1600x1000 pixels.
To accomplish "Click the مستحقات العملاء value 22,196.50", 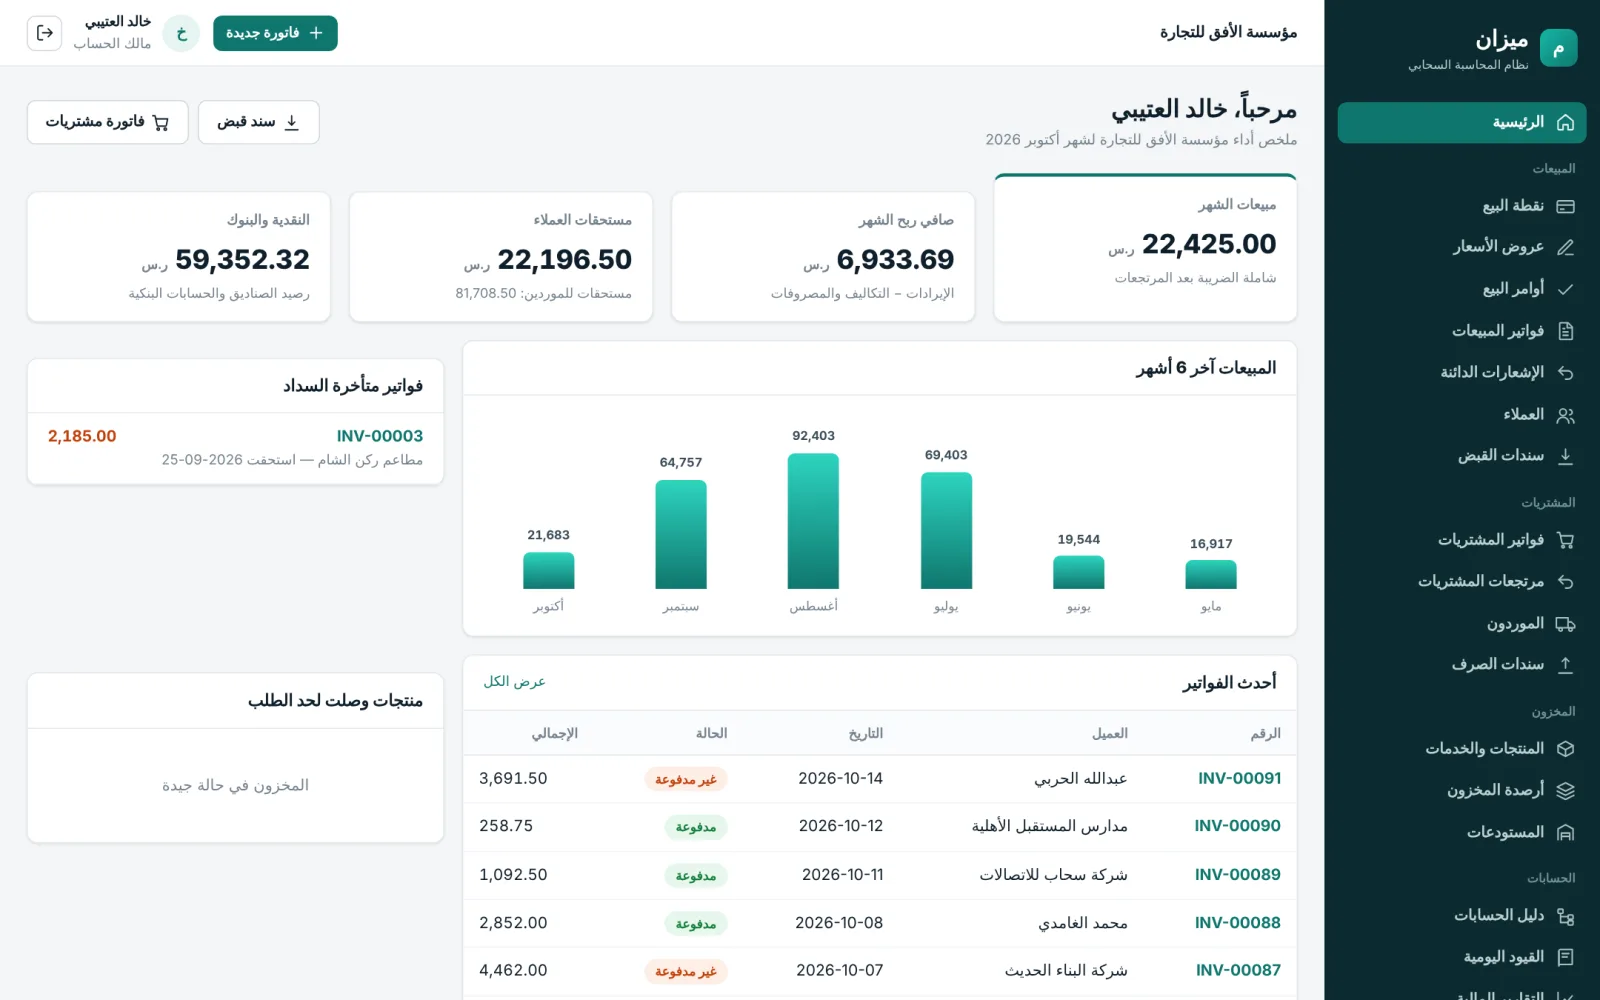I will (564, 260).
